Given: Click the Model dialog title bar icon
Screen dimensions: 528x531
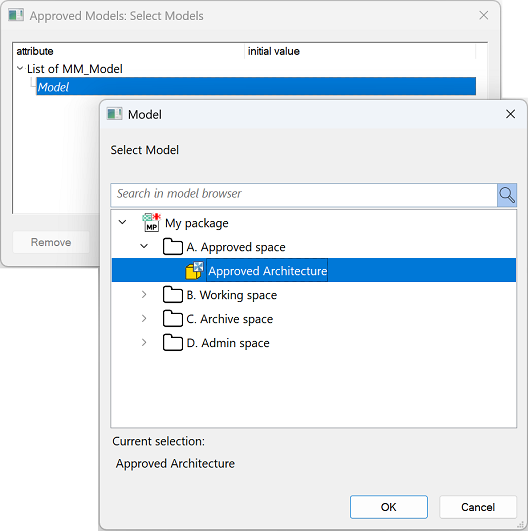Looking at the screenshot, I should pos(114,114).
